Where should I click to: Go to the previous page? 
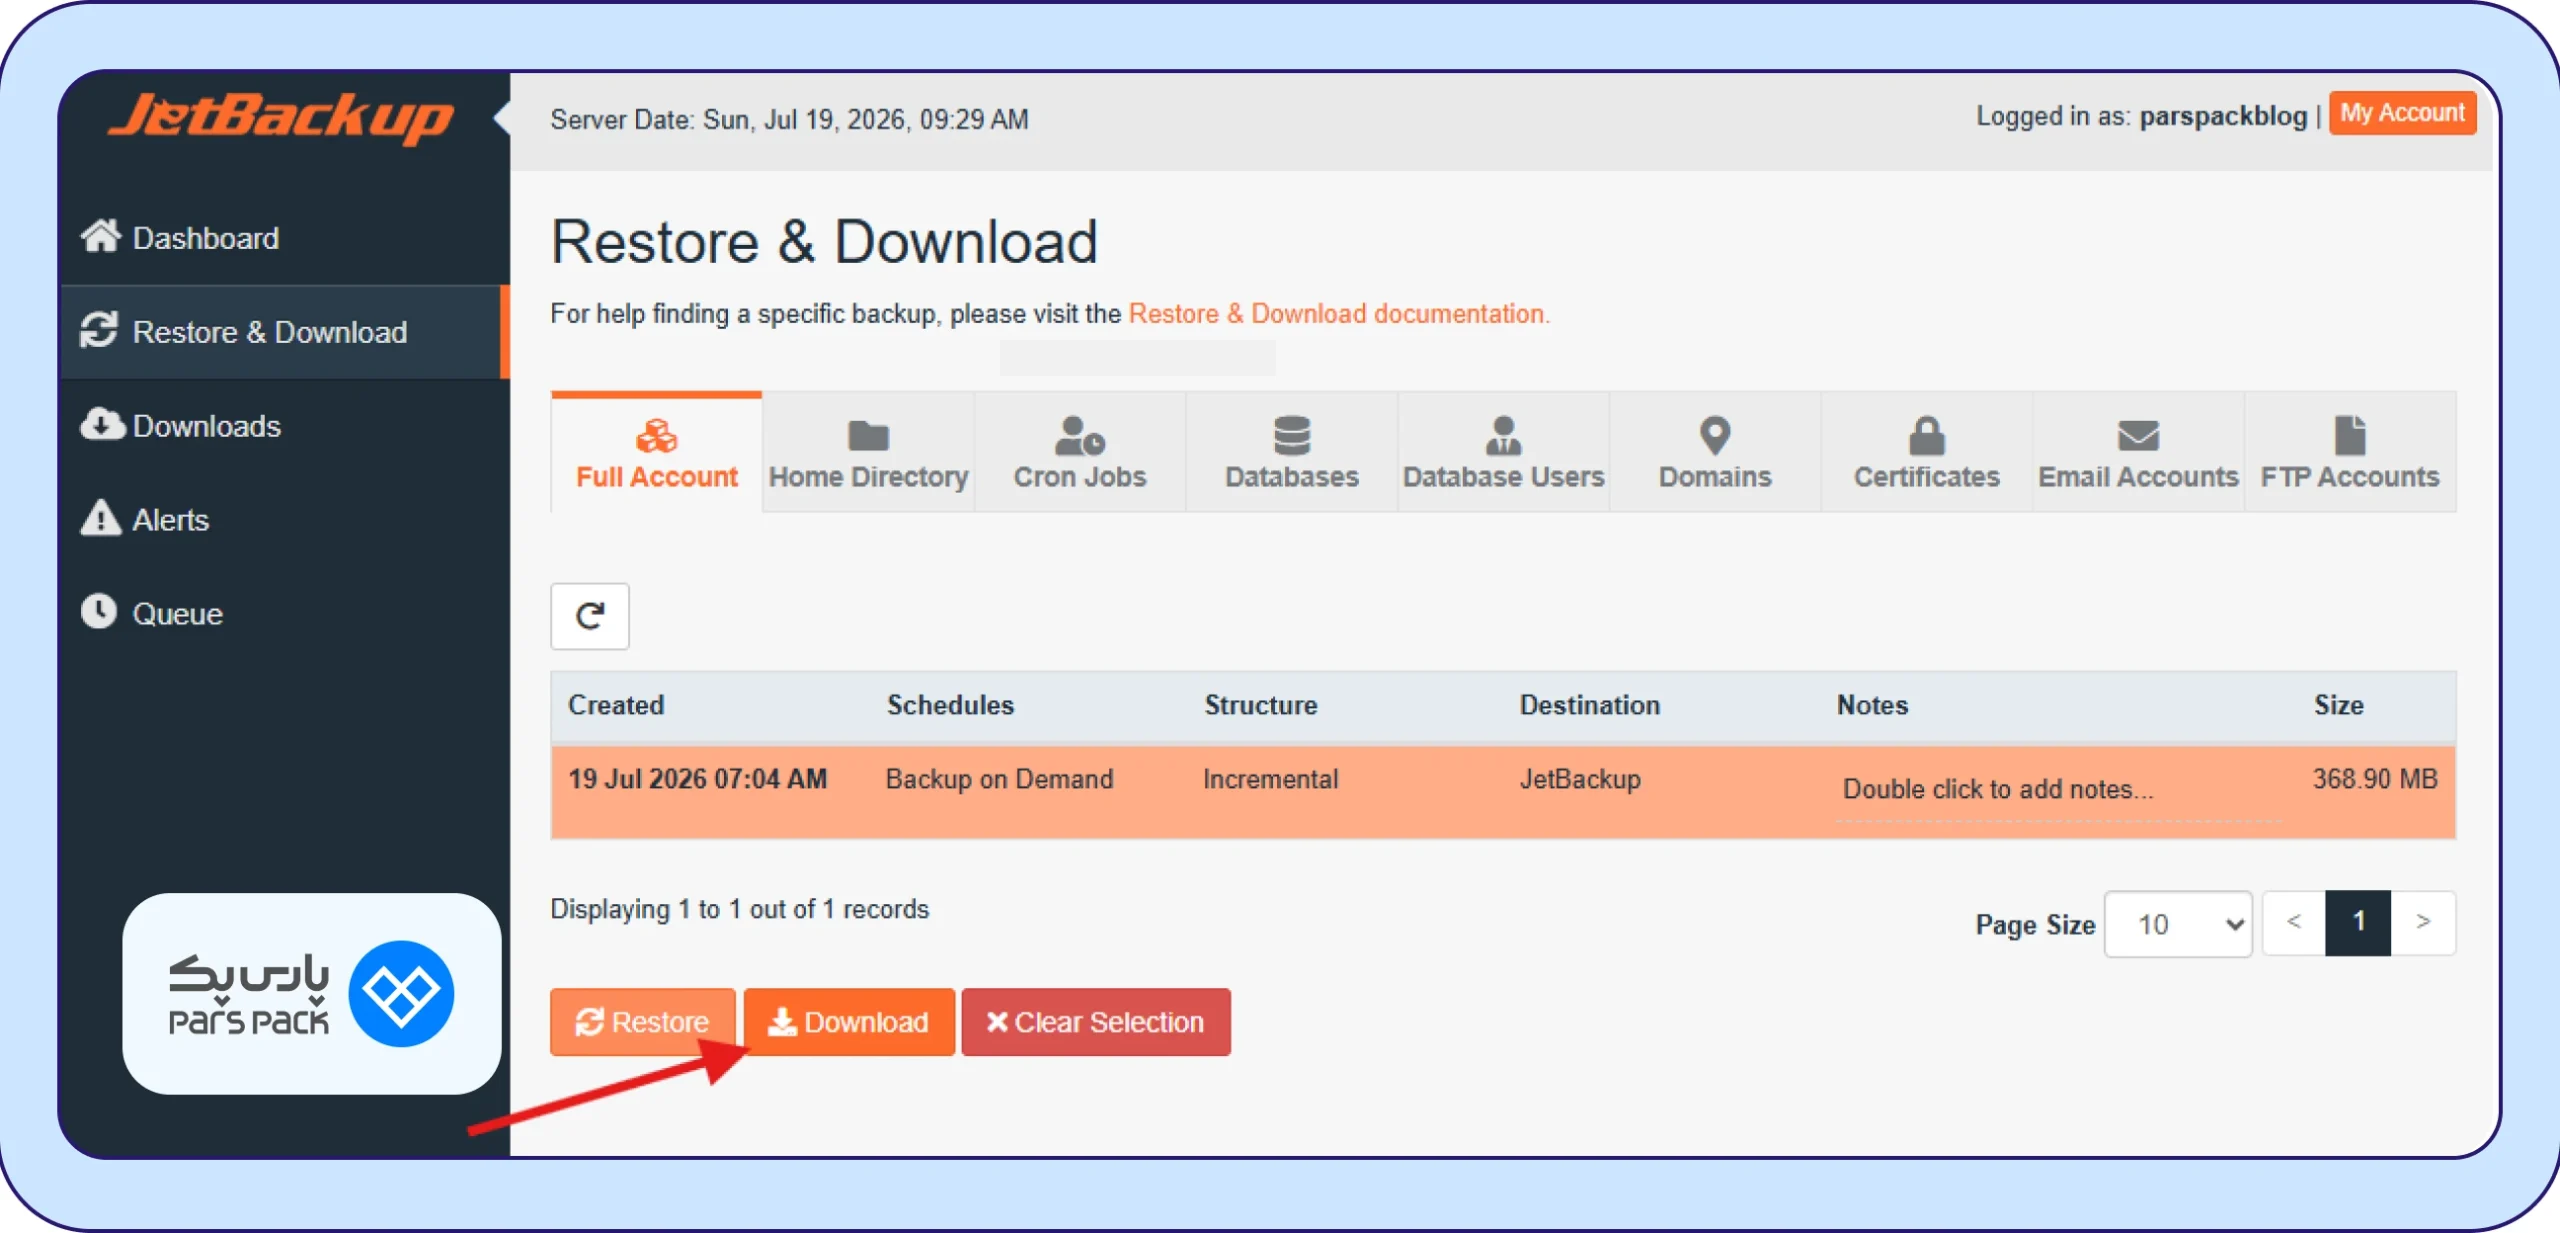2294,922
